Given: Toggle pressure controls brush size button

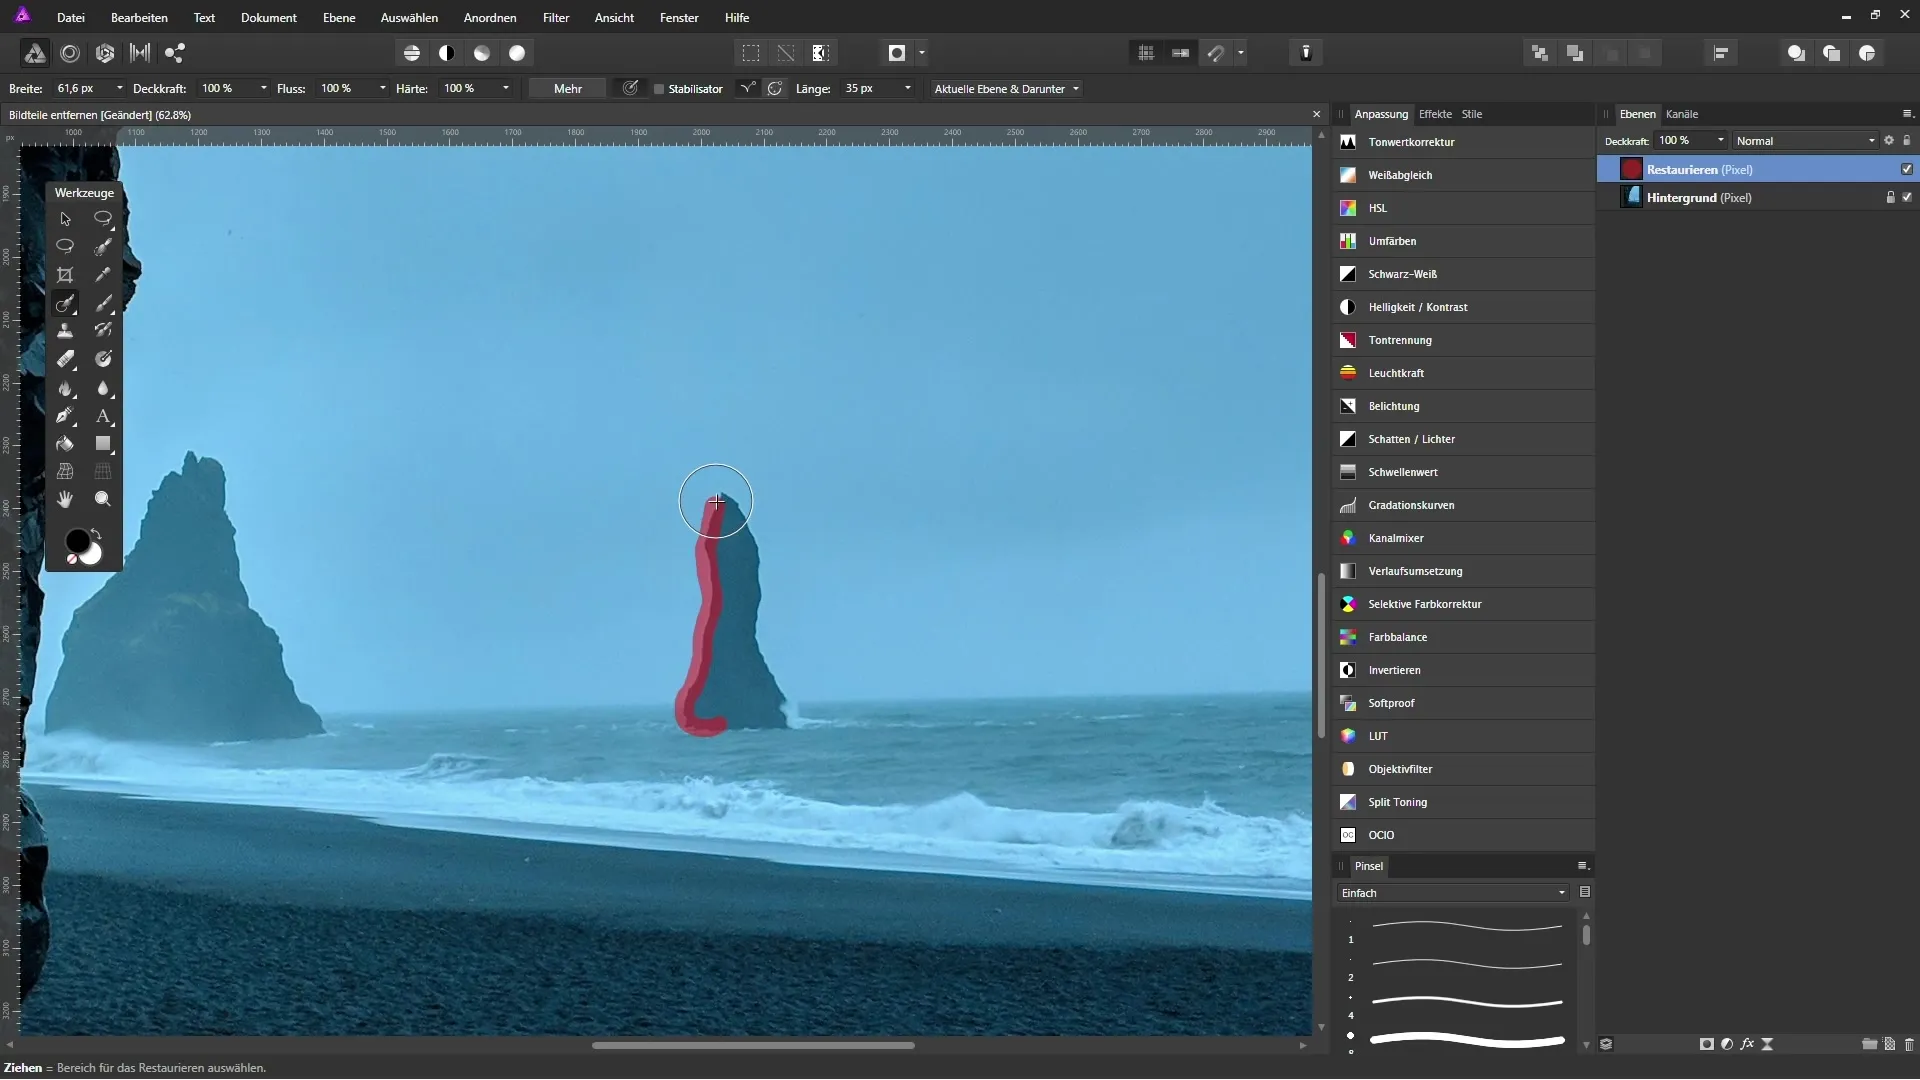Looking at the screenshot, I should [630, 89].
